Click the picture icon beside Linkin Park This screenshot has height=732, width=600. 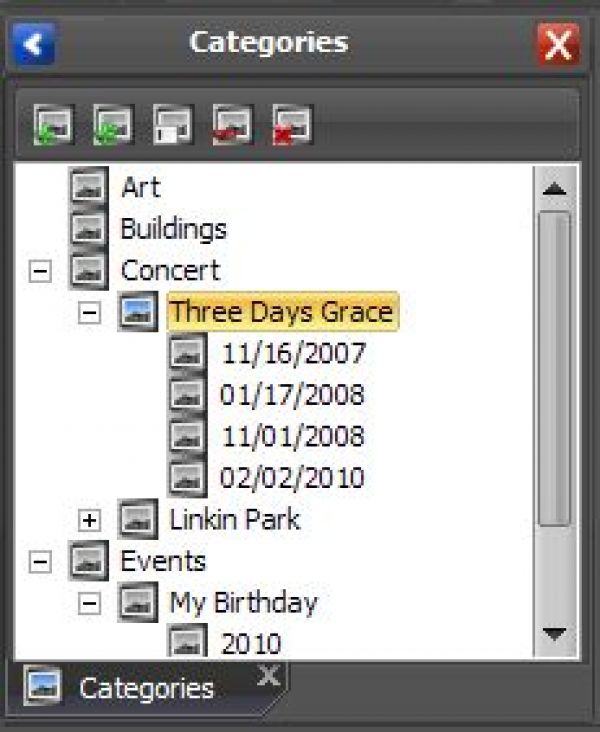pyautogui.click(x=138, y=520)
